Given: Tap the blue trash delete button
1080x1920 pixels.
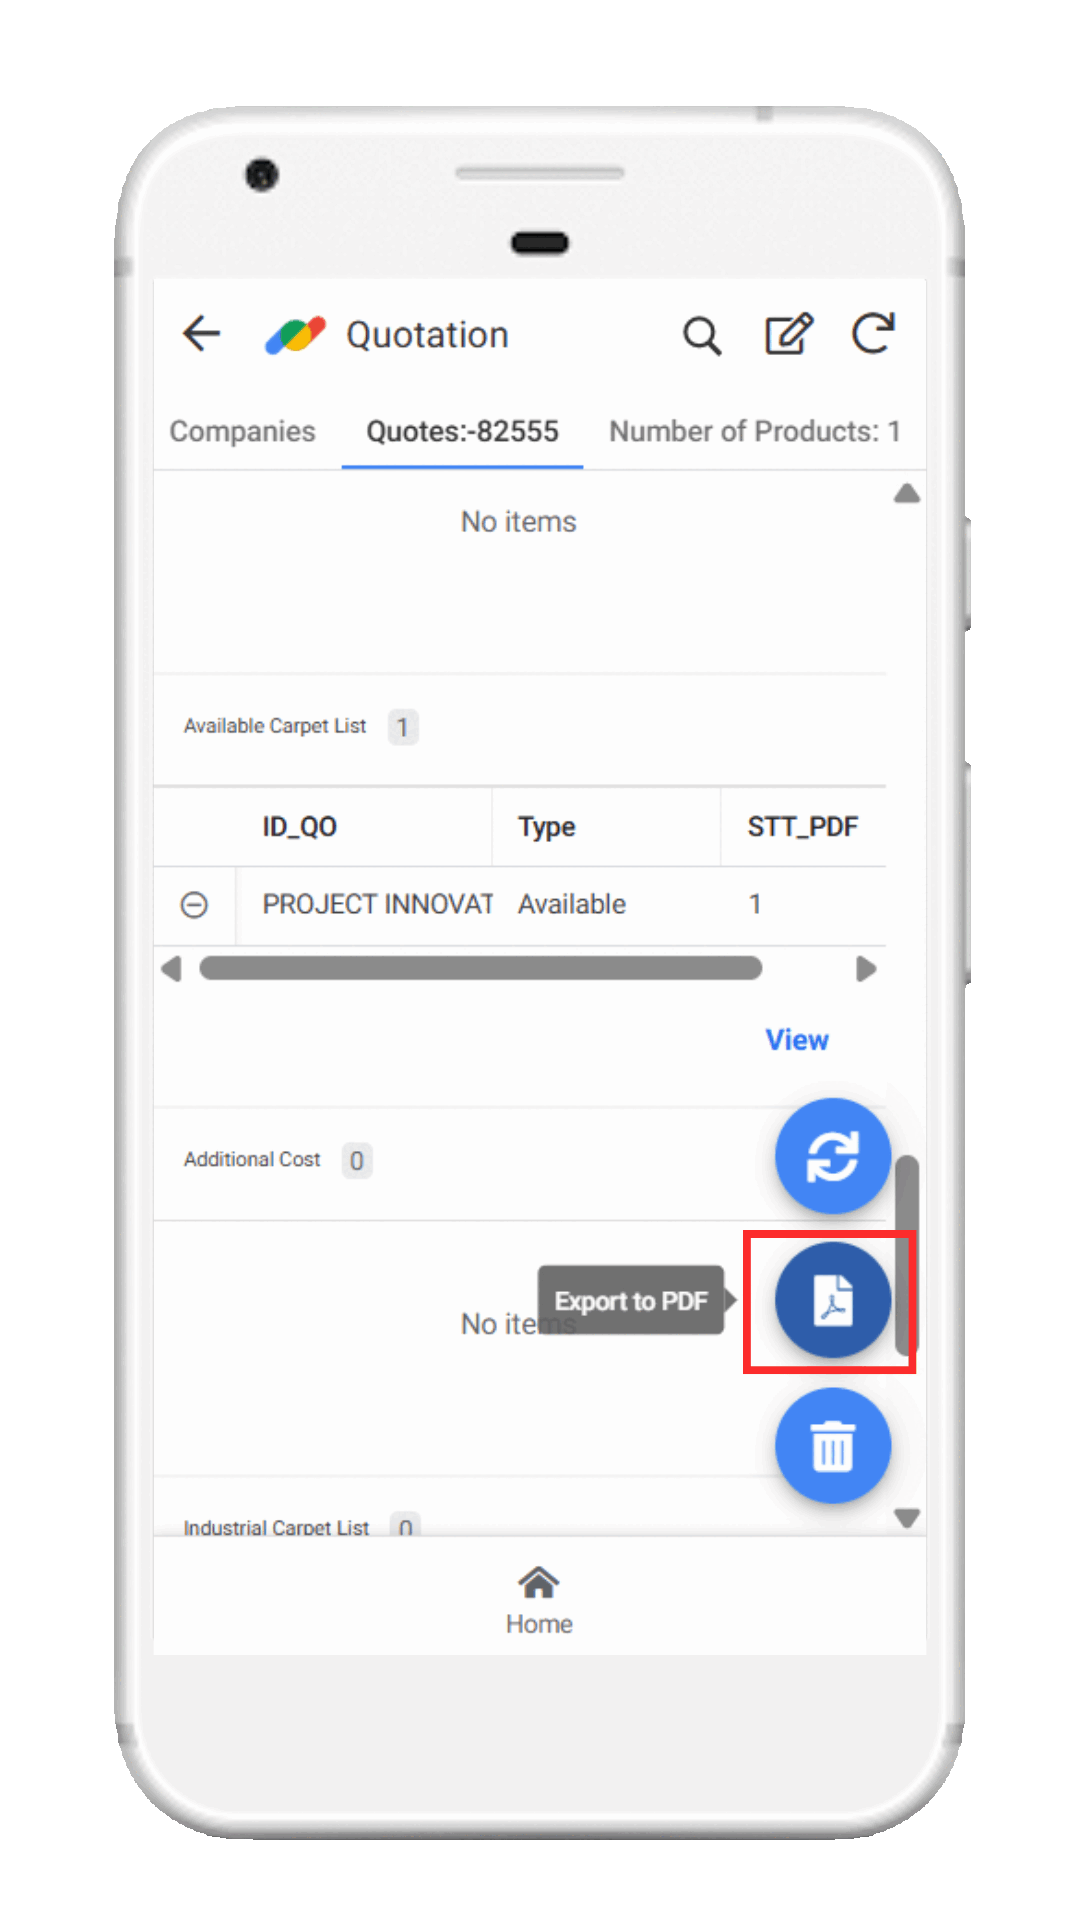Looking at the screenshot, I should tap(833, 1446).
